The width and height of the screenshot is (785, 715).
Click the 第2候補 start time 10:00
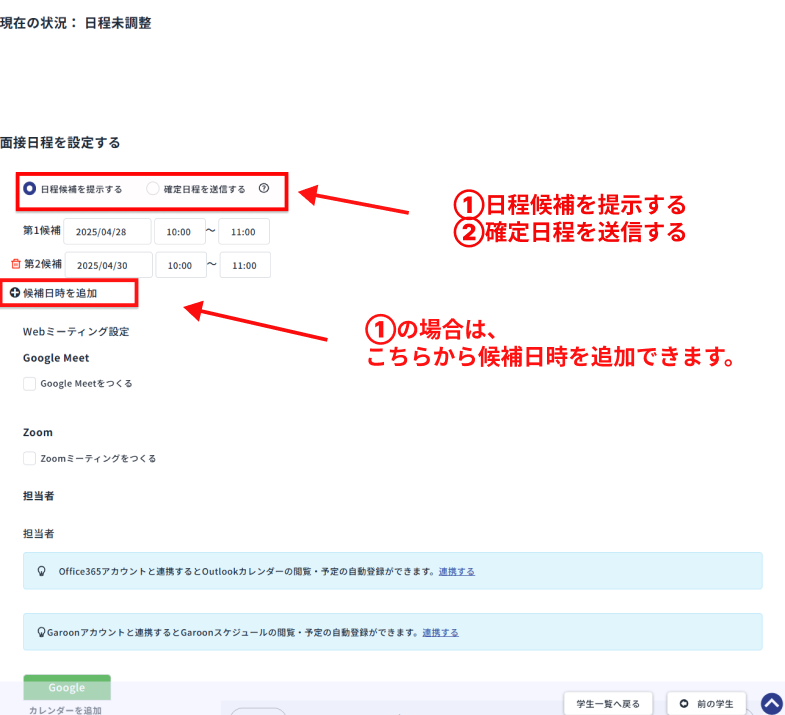(x=181, y=265)
